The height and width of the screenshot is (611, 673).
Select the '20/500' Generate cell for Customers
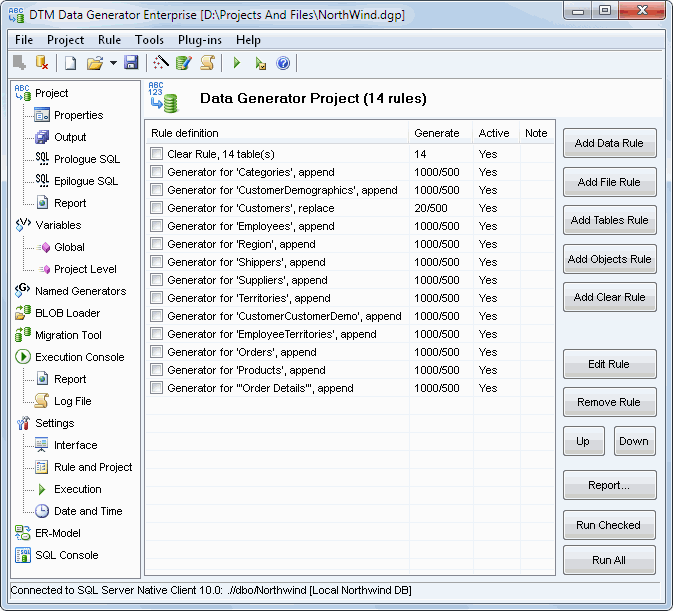[x=430, y=208]
